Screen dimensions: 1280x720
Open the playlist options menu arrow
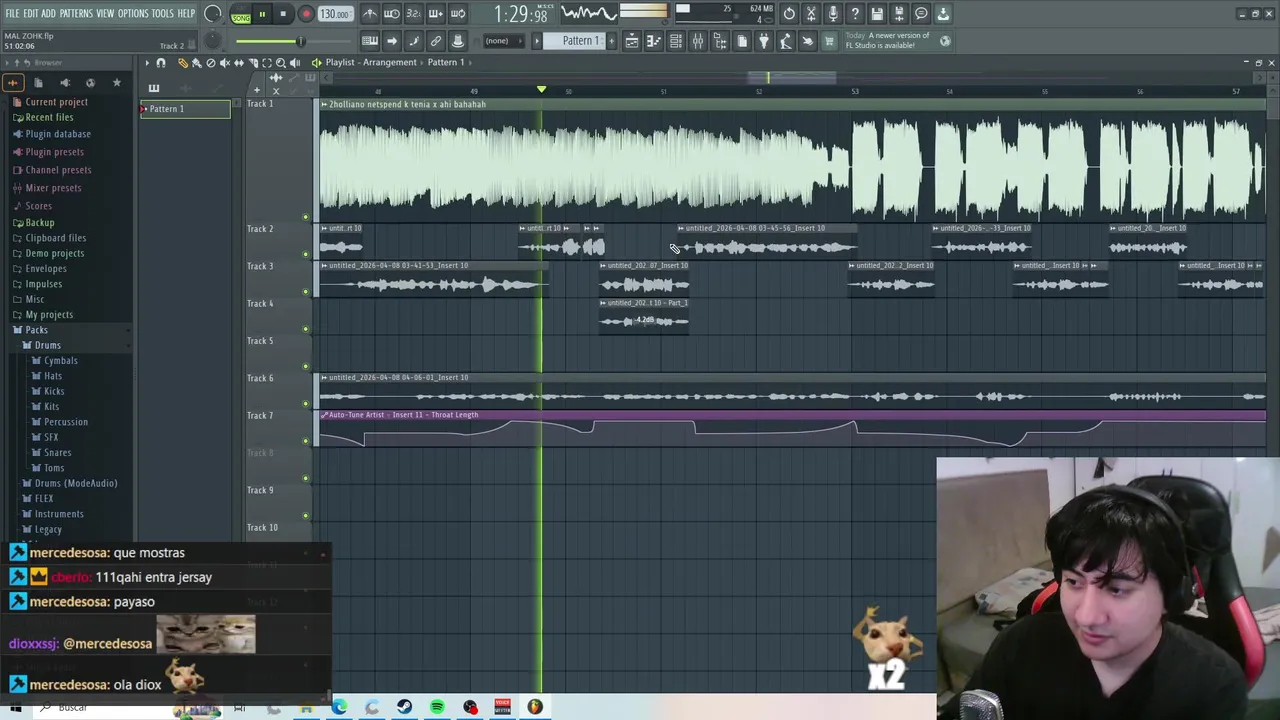[147, 62]
